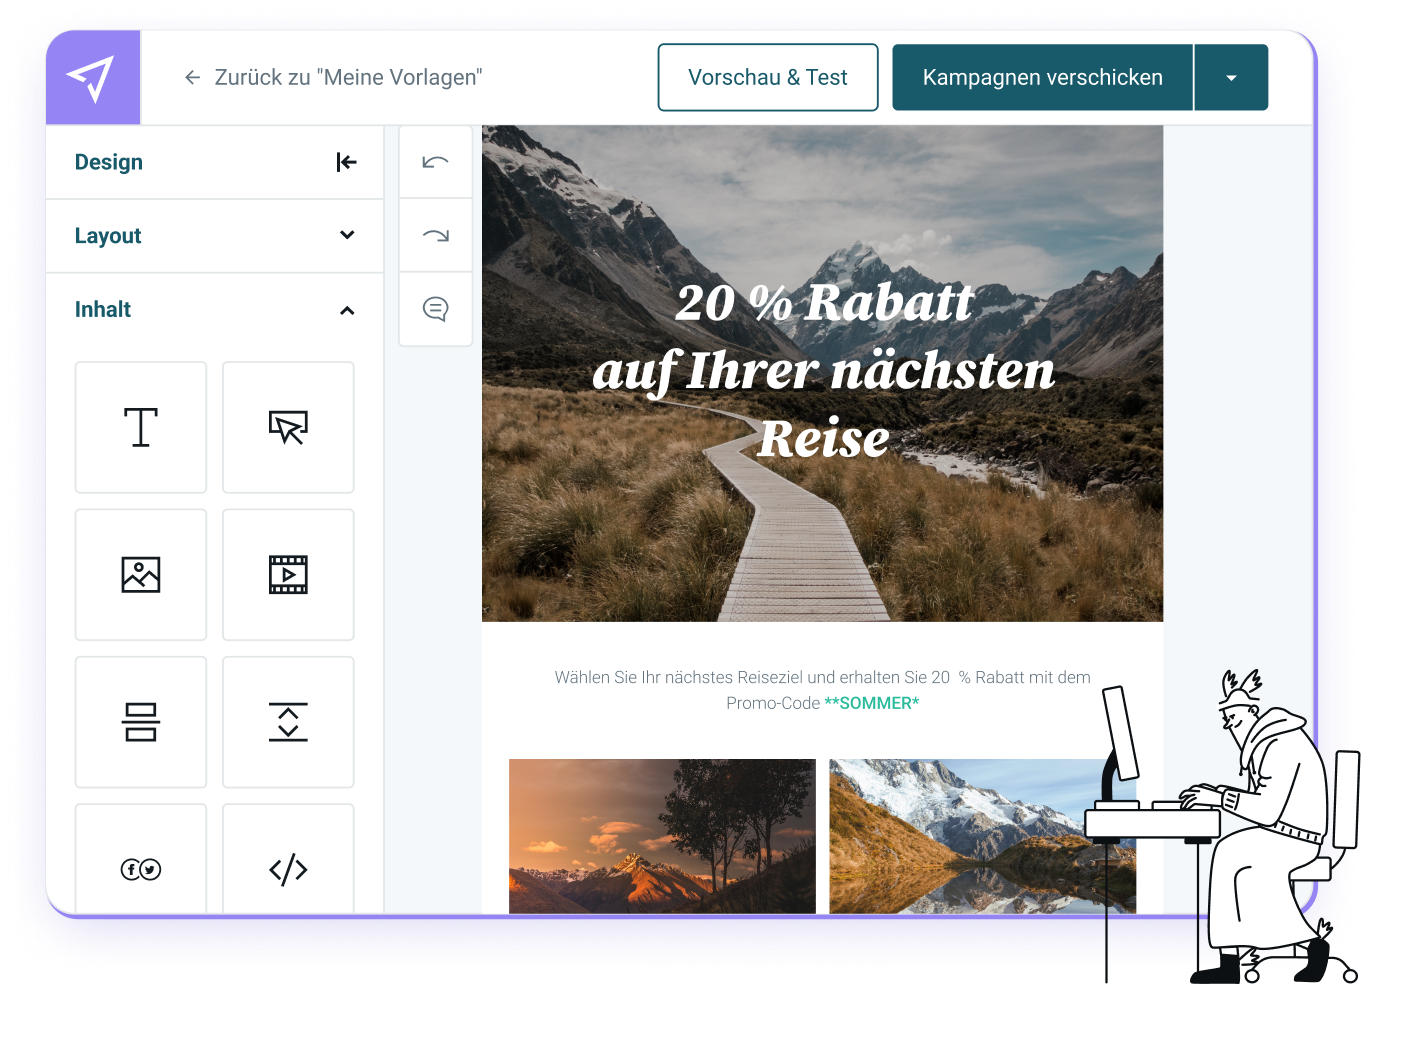Image resolution: width=1424 pixels, height=1059 pixels.
Task: Open the Kampagnen verschicken dropdown arrow
Action: pos(1231,77)
